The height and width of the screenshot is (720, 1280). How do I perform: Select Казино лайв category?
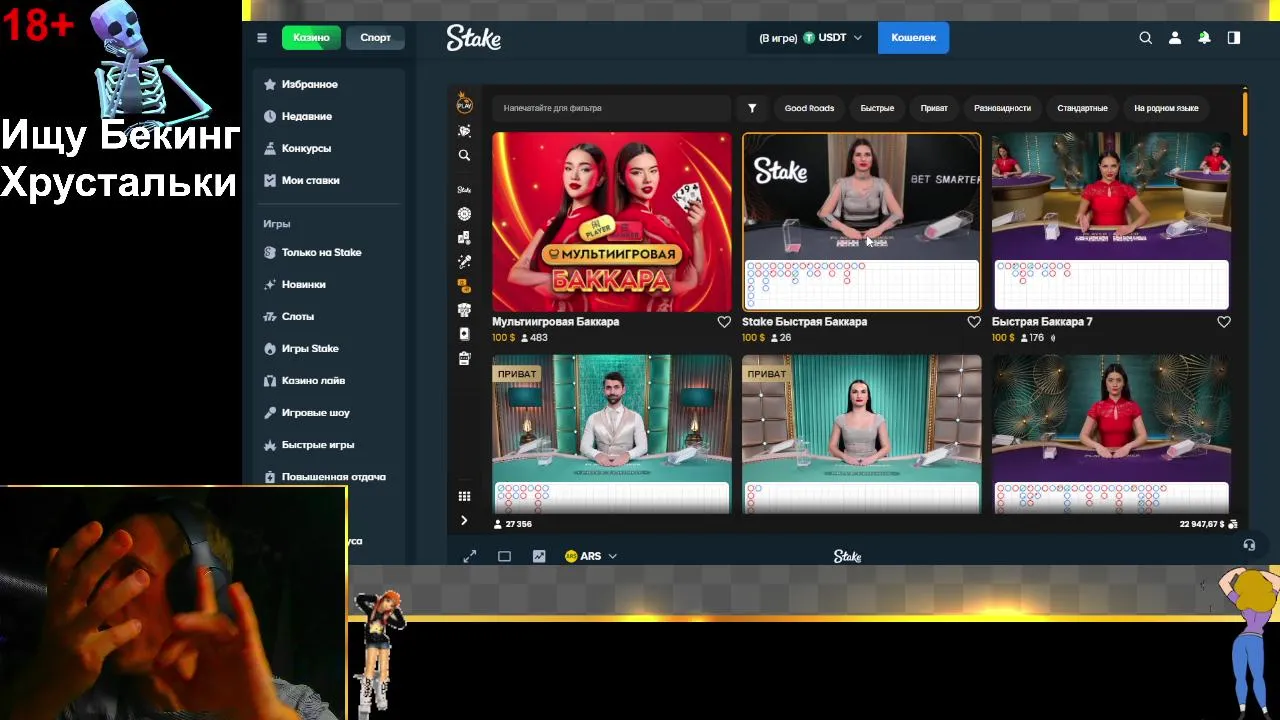click(x=330, y=381)
